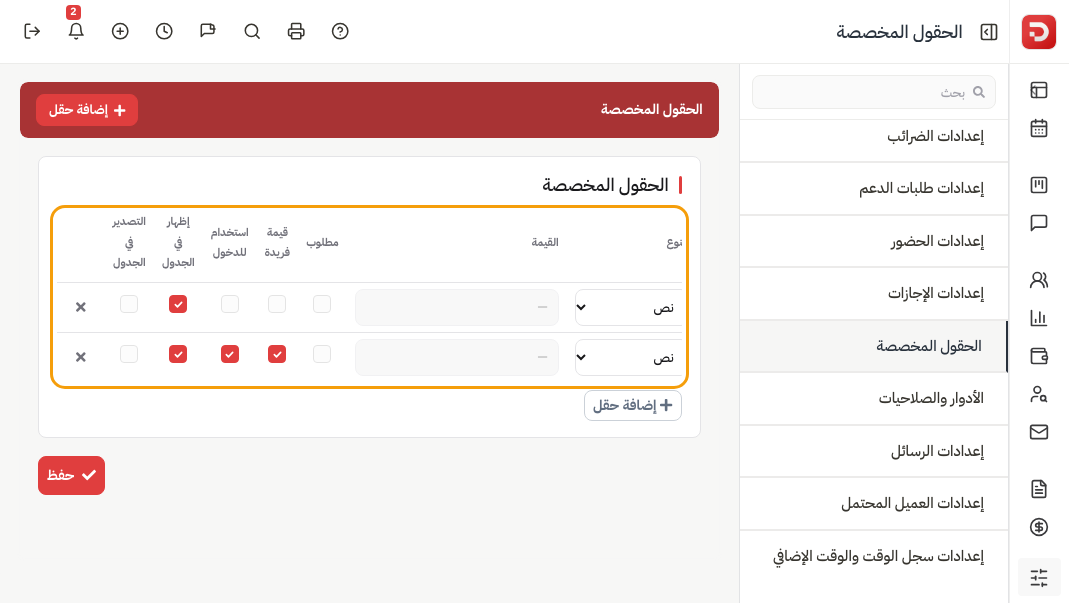Viewport: 1069px width, 603px height.
Task: Click outlined إضافة حقل button below table
Action: (633, 405)
